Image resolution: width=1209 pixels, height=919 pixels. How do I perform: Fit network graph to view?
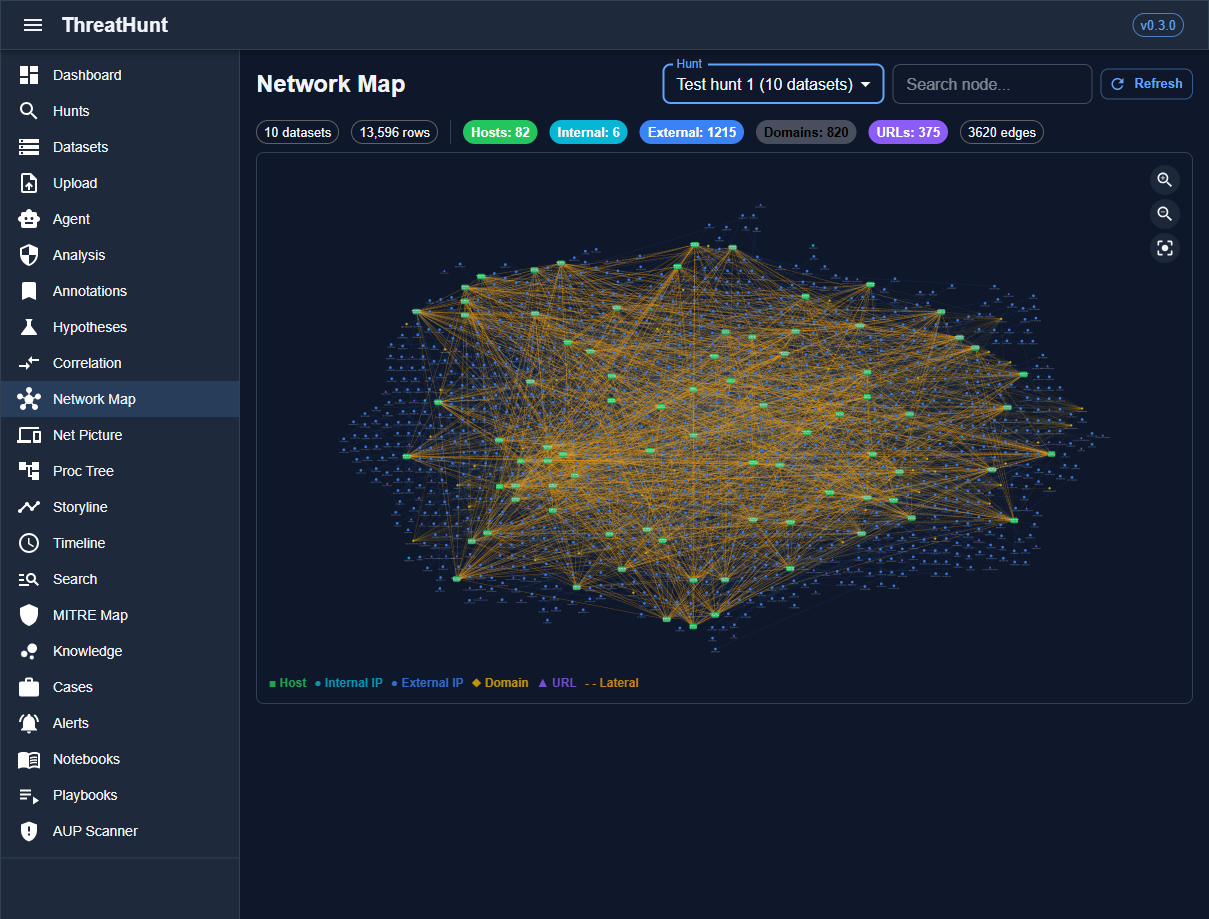point(1164,248)
